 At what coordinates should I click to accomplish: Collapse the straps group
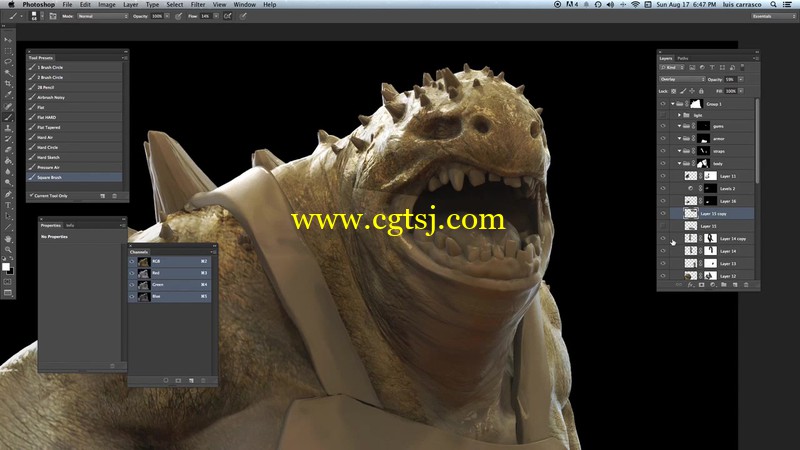click(x=679, y=151)
